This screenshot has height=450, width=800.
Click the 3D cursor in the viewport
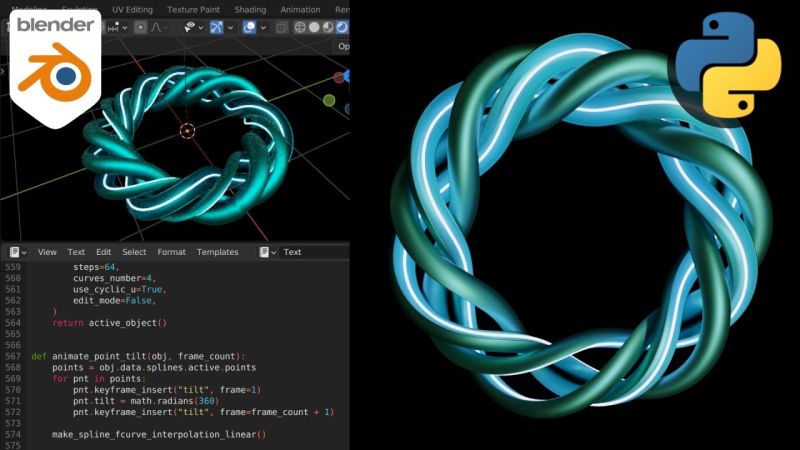click(187, 131)
